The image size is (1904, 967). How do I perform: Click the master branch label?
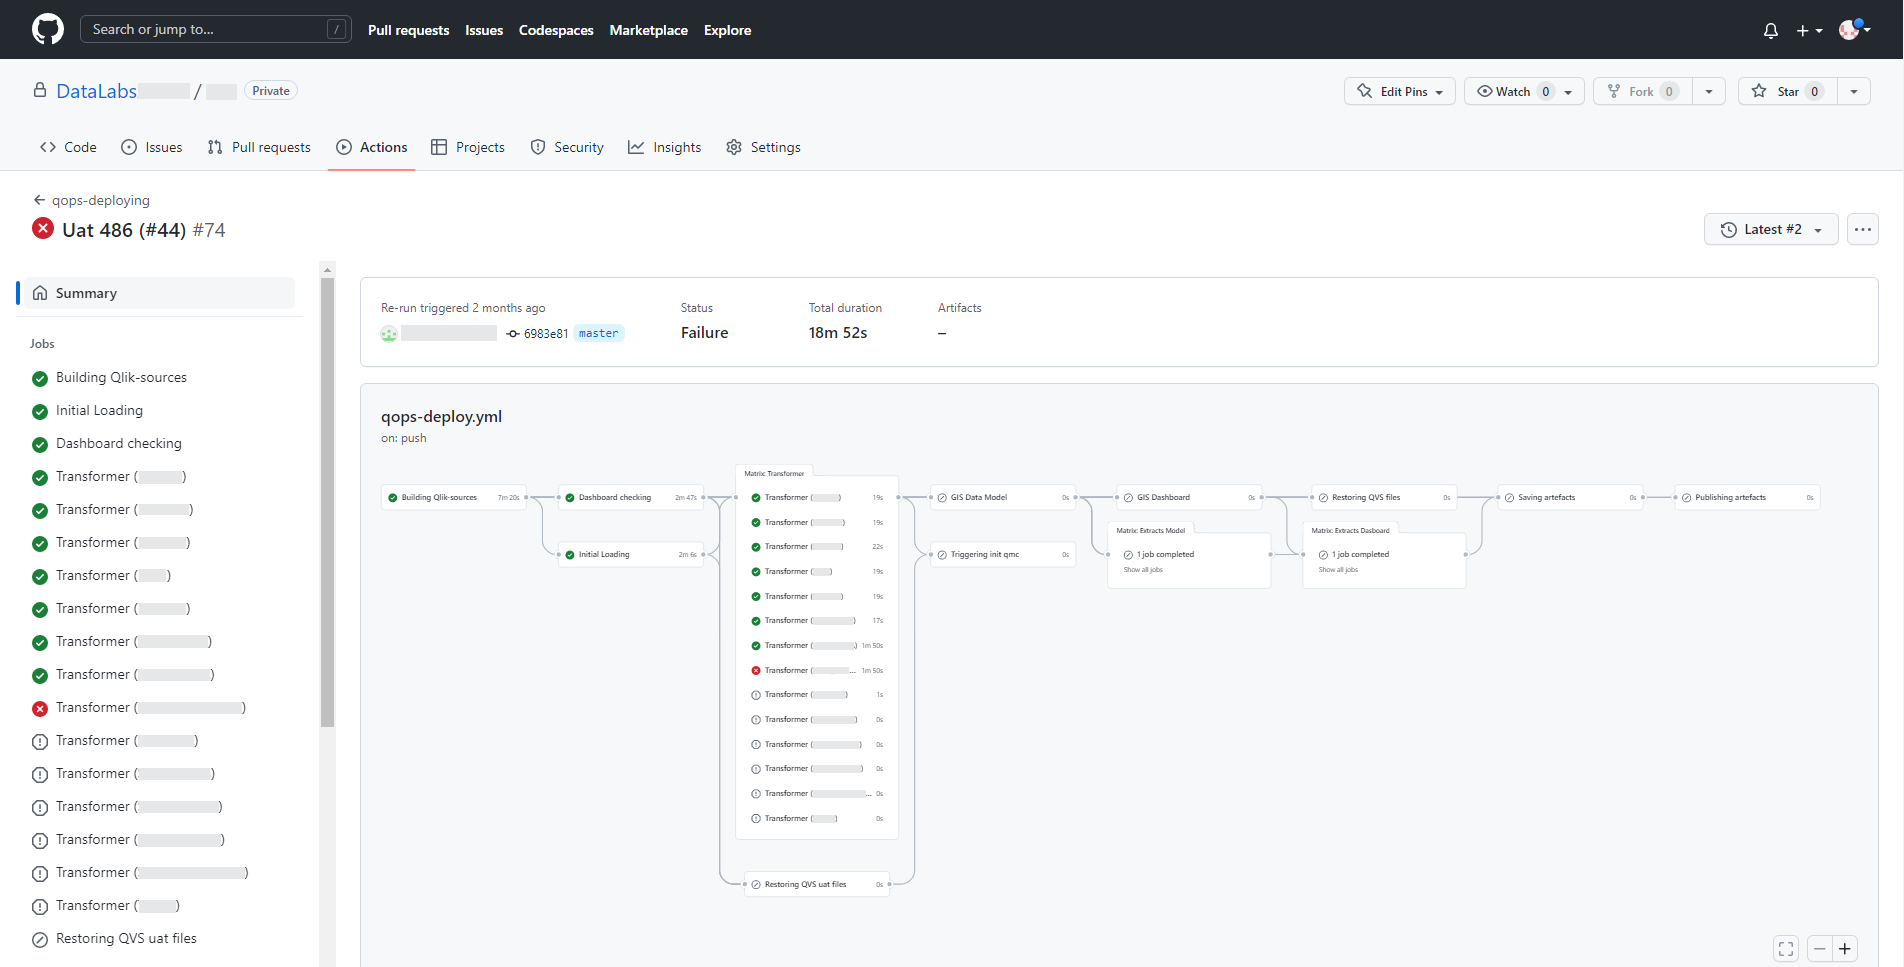[598, 333]
